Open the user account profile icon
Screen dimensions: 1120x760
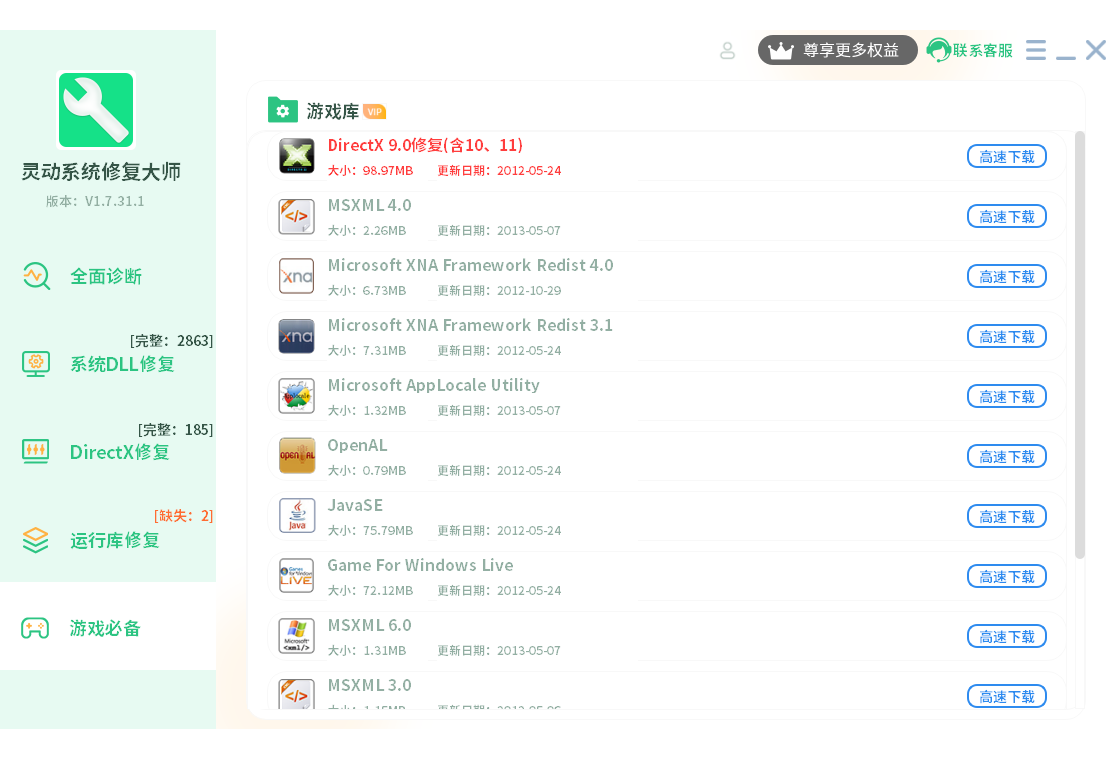(x=727, y=51)
